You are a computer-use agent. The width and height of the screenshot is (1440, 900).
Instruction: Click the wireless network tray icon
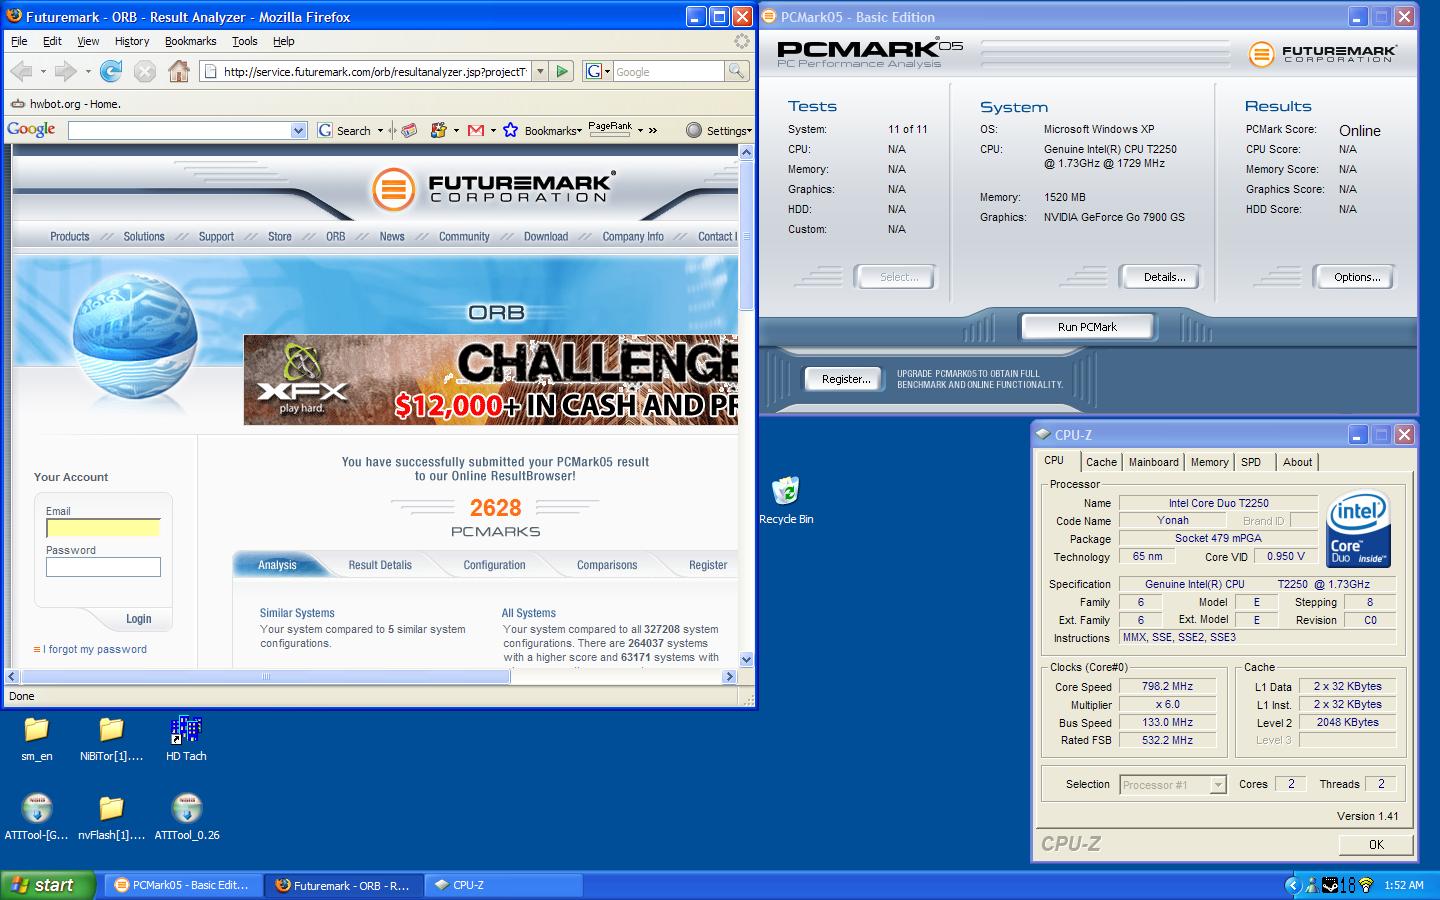(x=1366, y=885)
